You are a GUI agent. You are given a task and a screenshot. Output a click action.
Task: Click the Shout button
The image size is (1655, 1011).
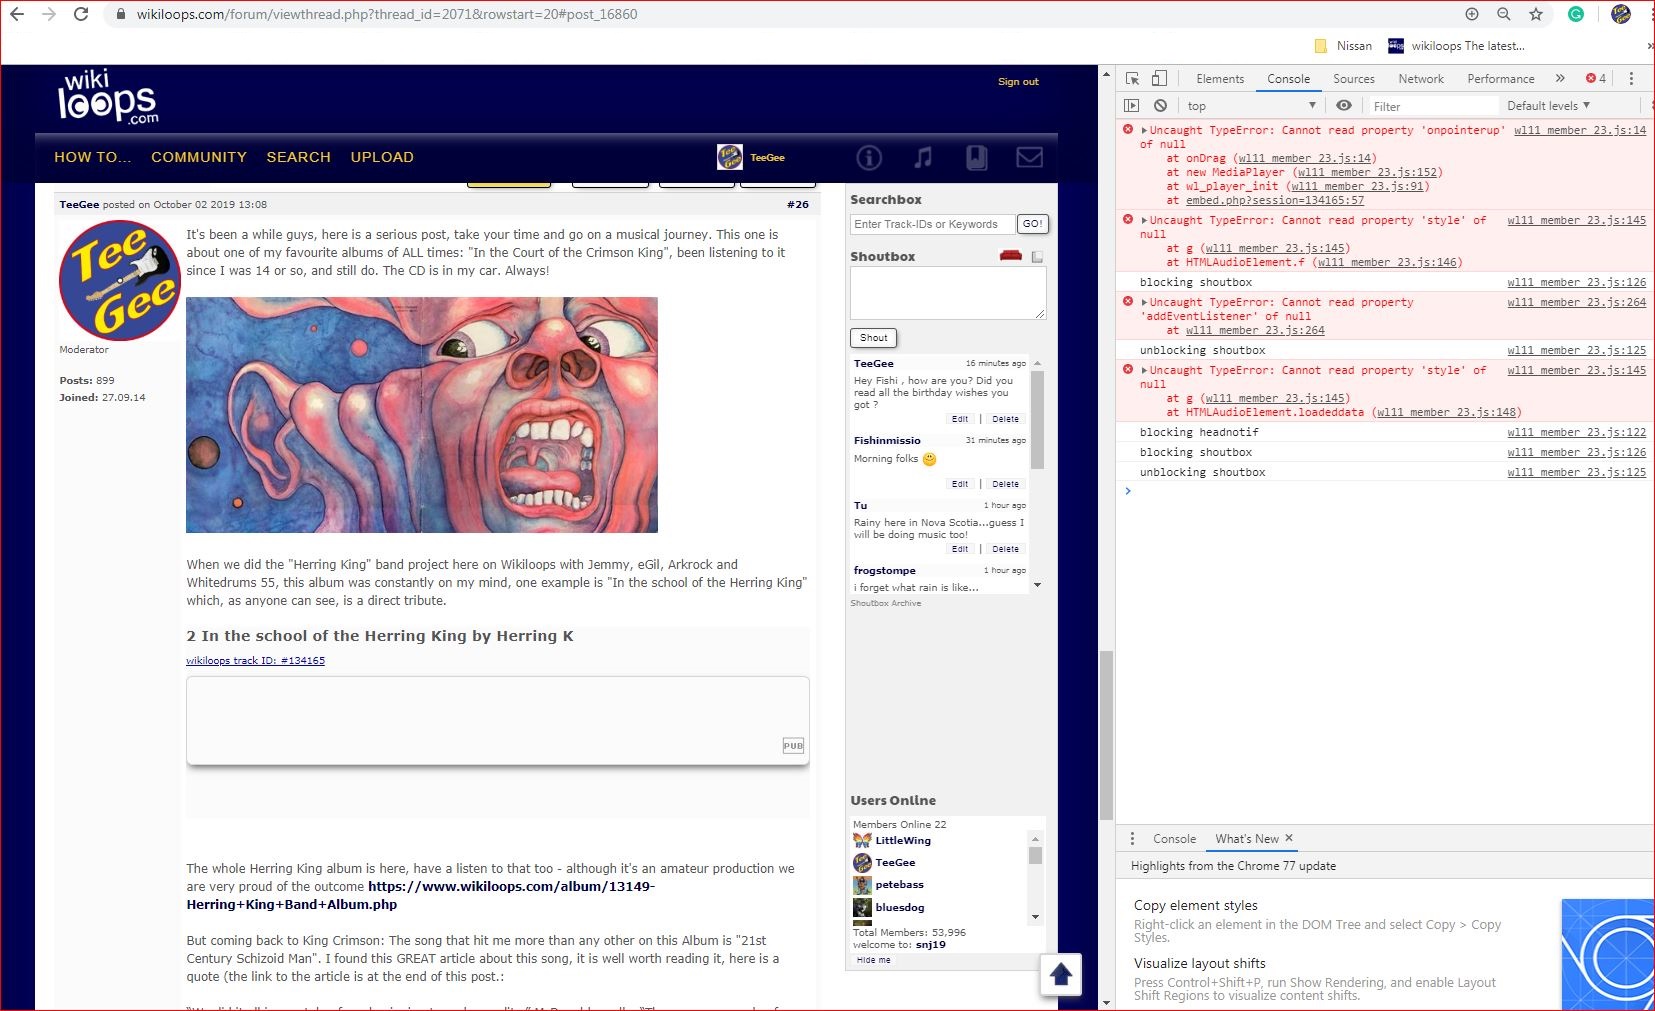(x=874, y=338)
